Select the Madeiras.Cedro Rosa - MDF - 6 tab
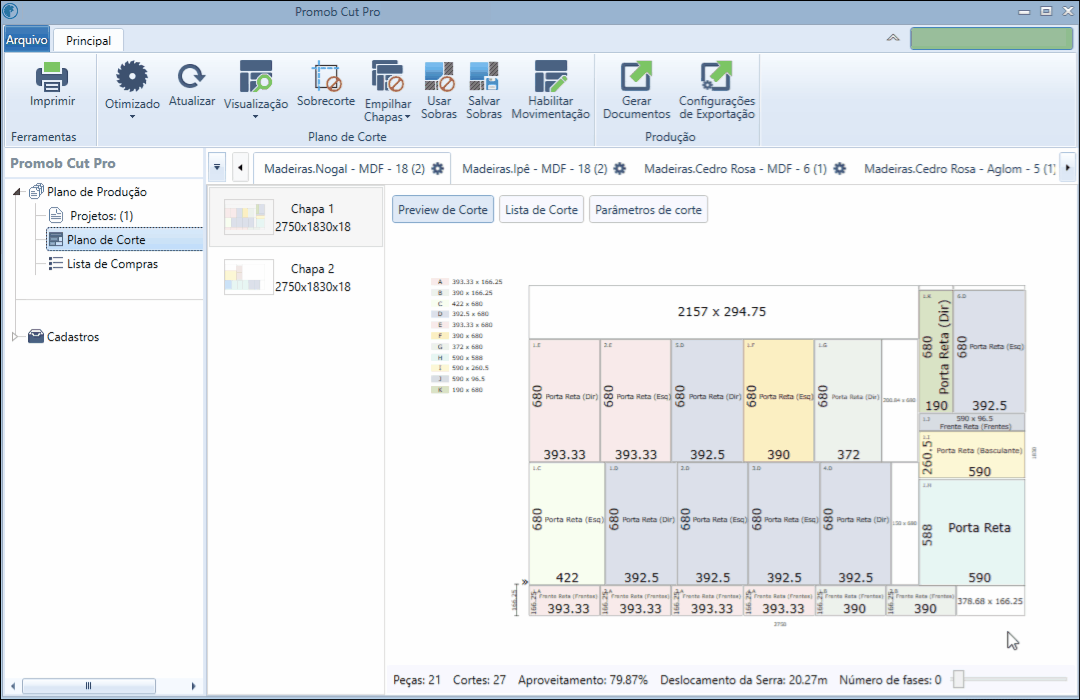This screenshot has height=700, width=1080. (x=735, y=169)
